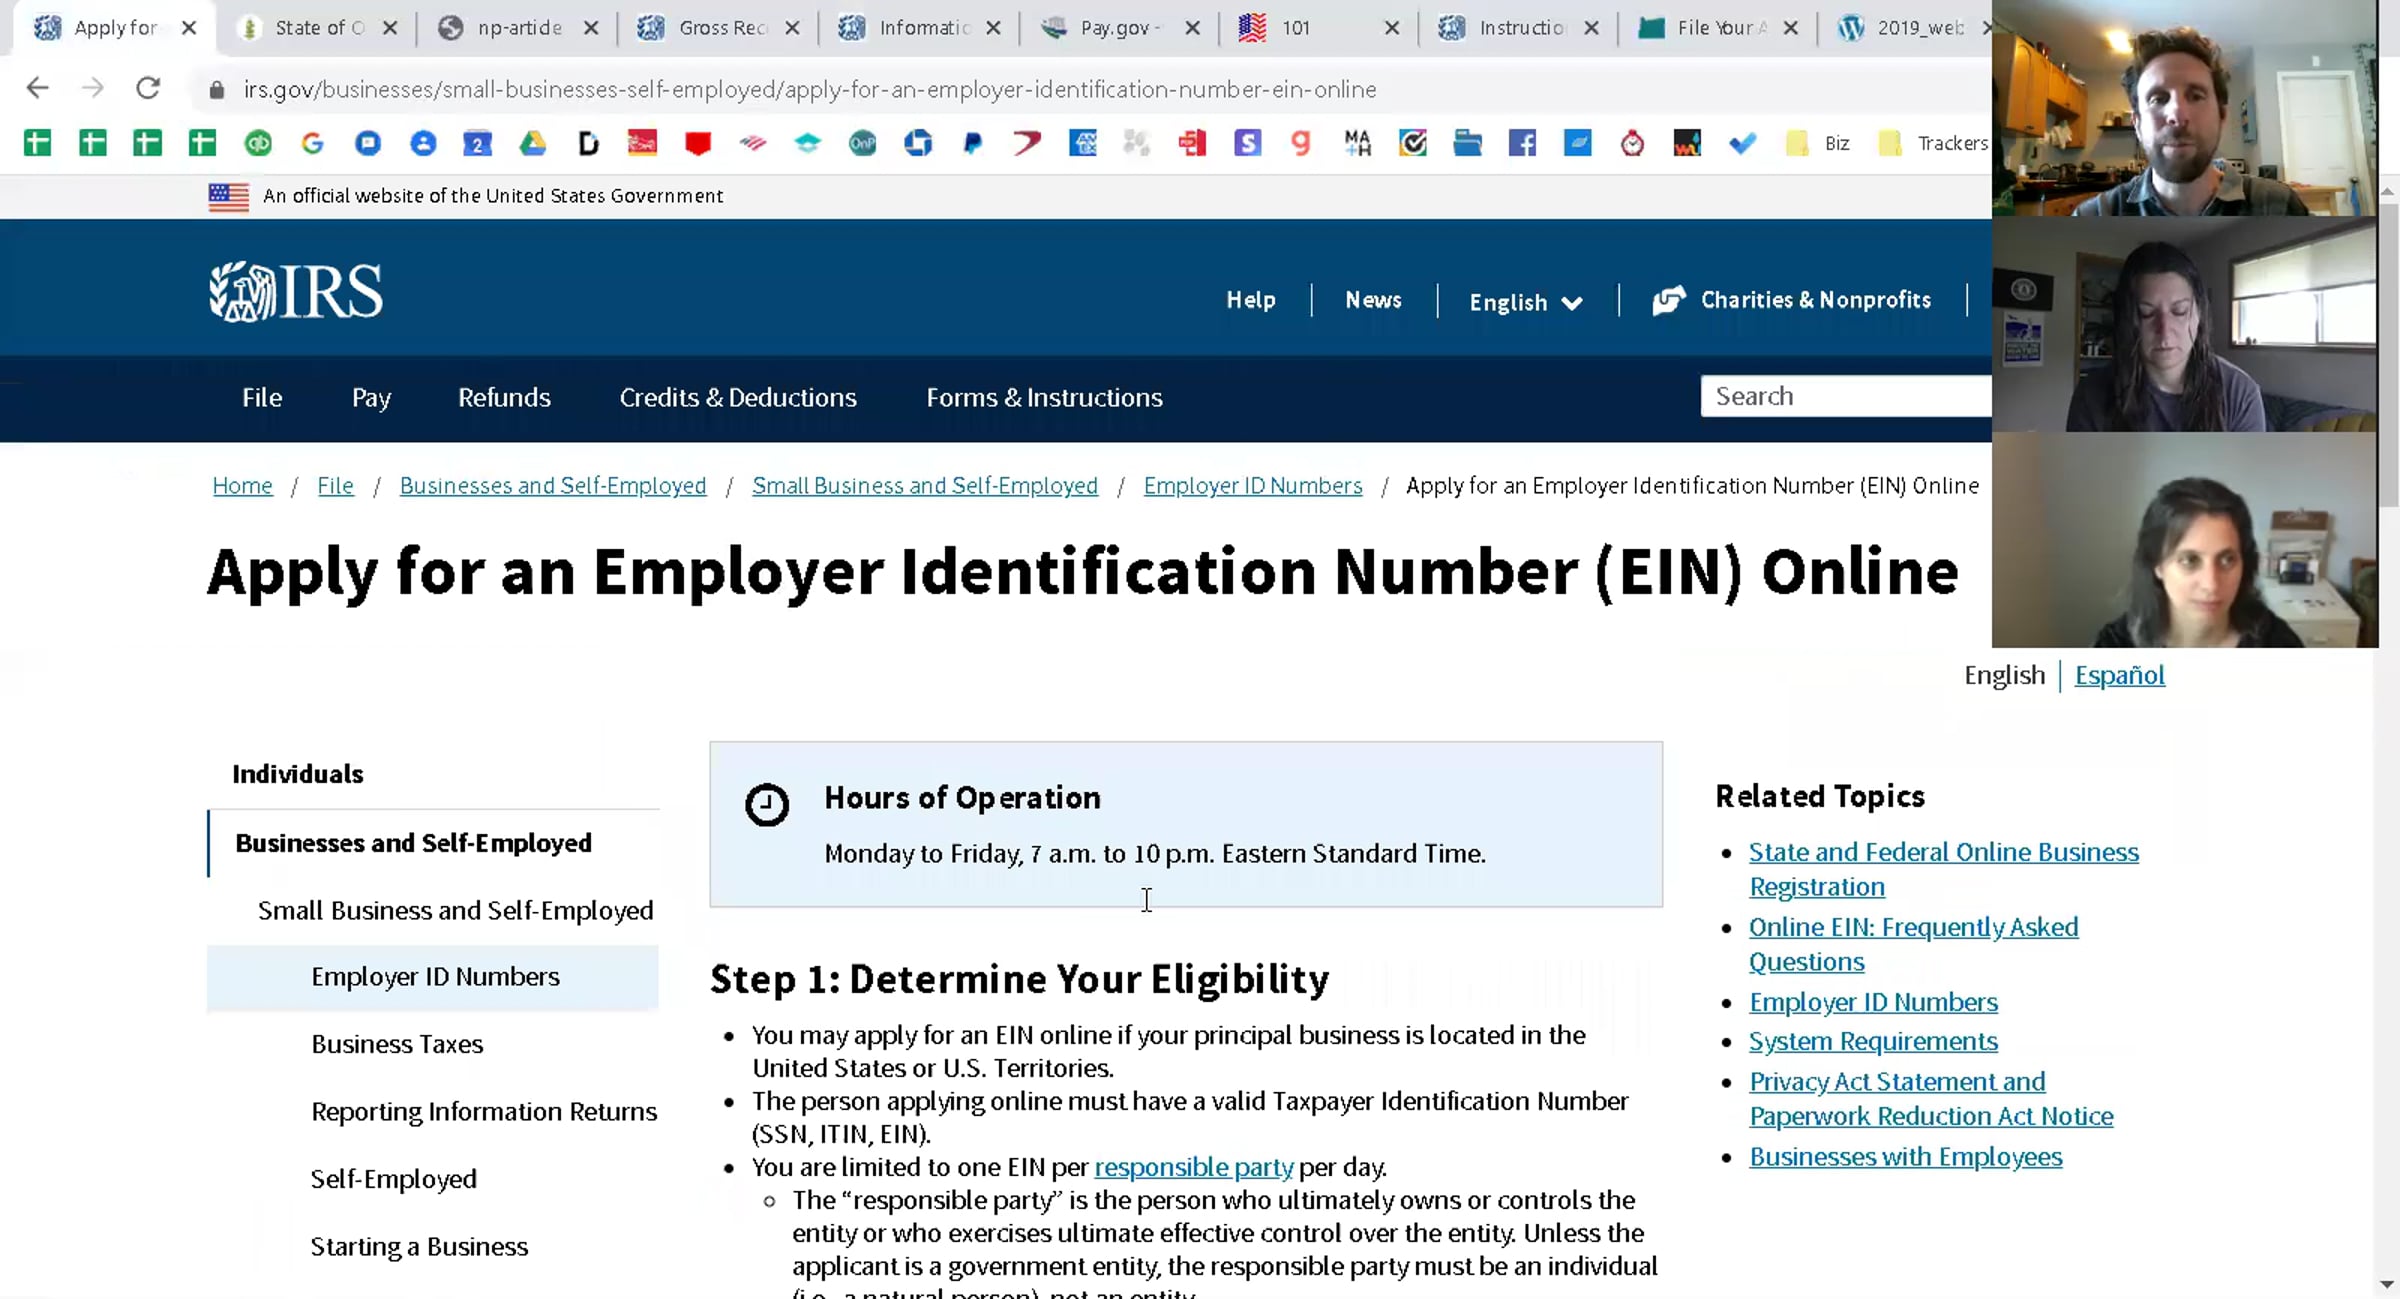Open the Trackers bookmarks folder
Image resolution: width=2400 pixels, height=1299 pixels.
(x=1934, y=144)
